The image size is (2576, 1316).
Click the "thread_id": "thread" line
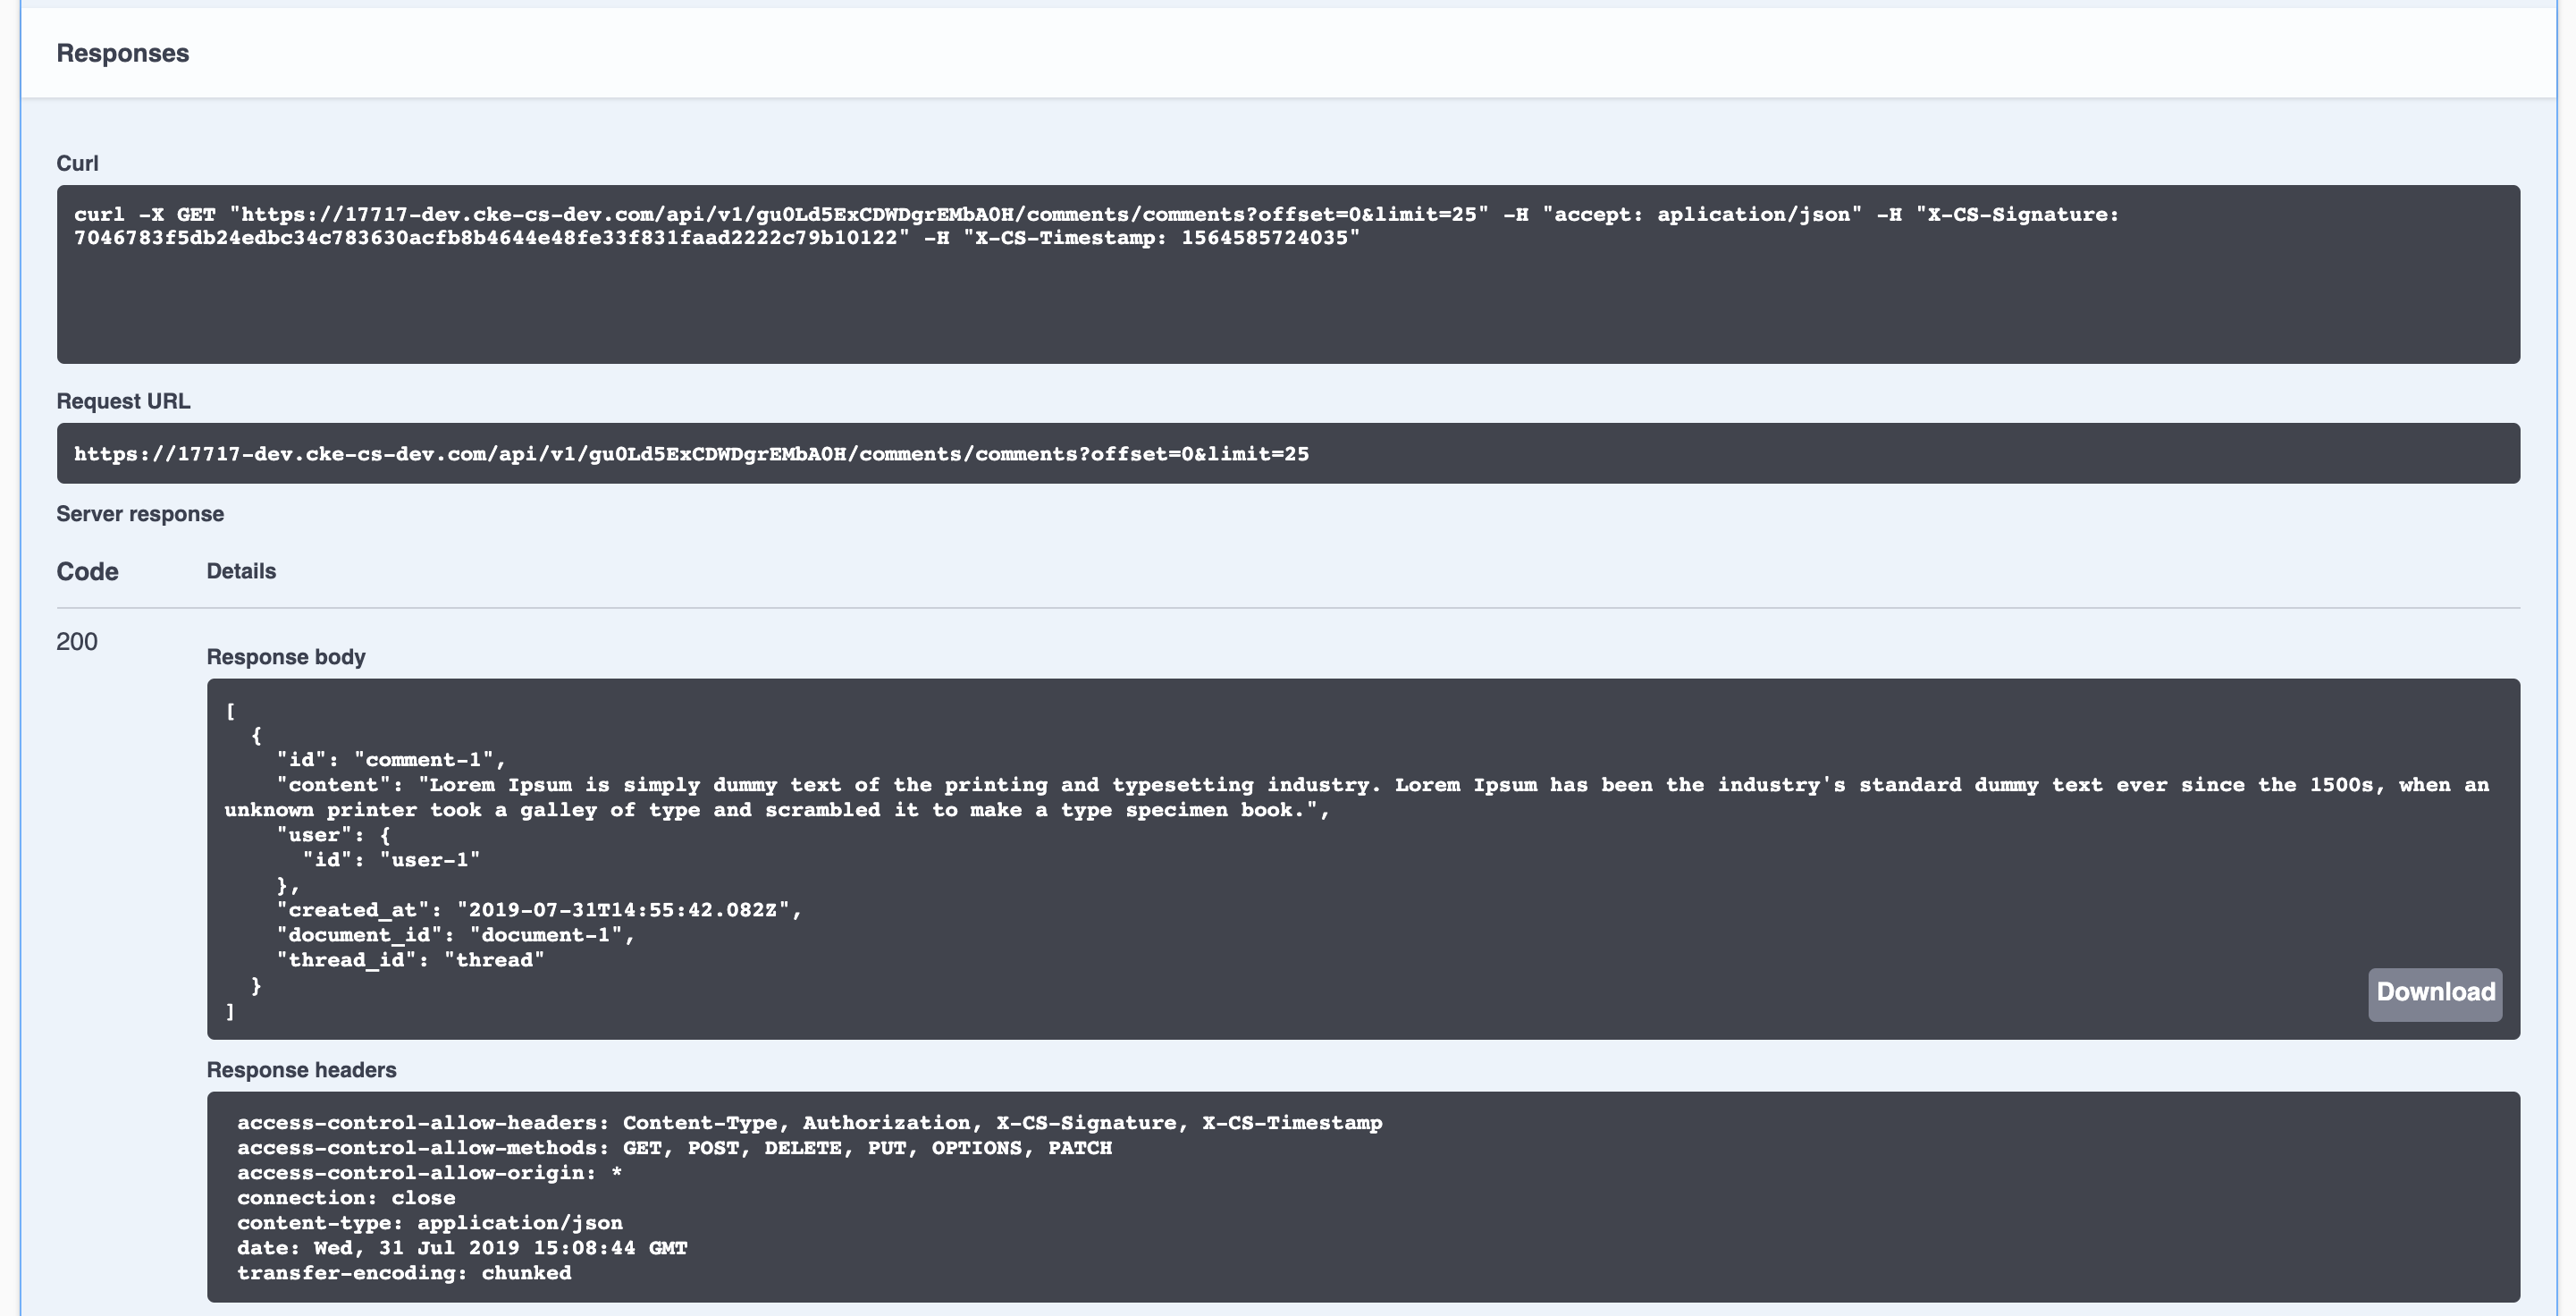coord(411,960)
